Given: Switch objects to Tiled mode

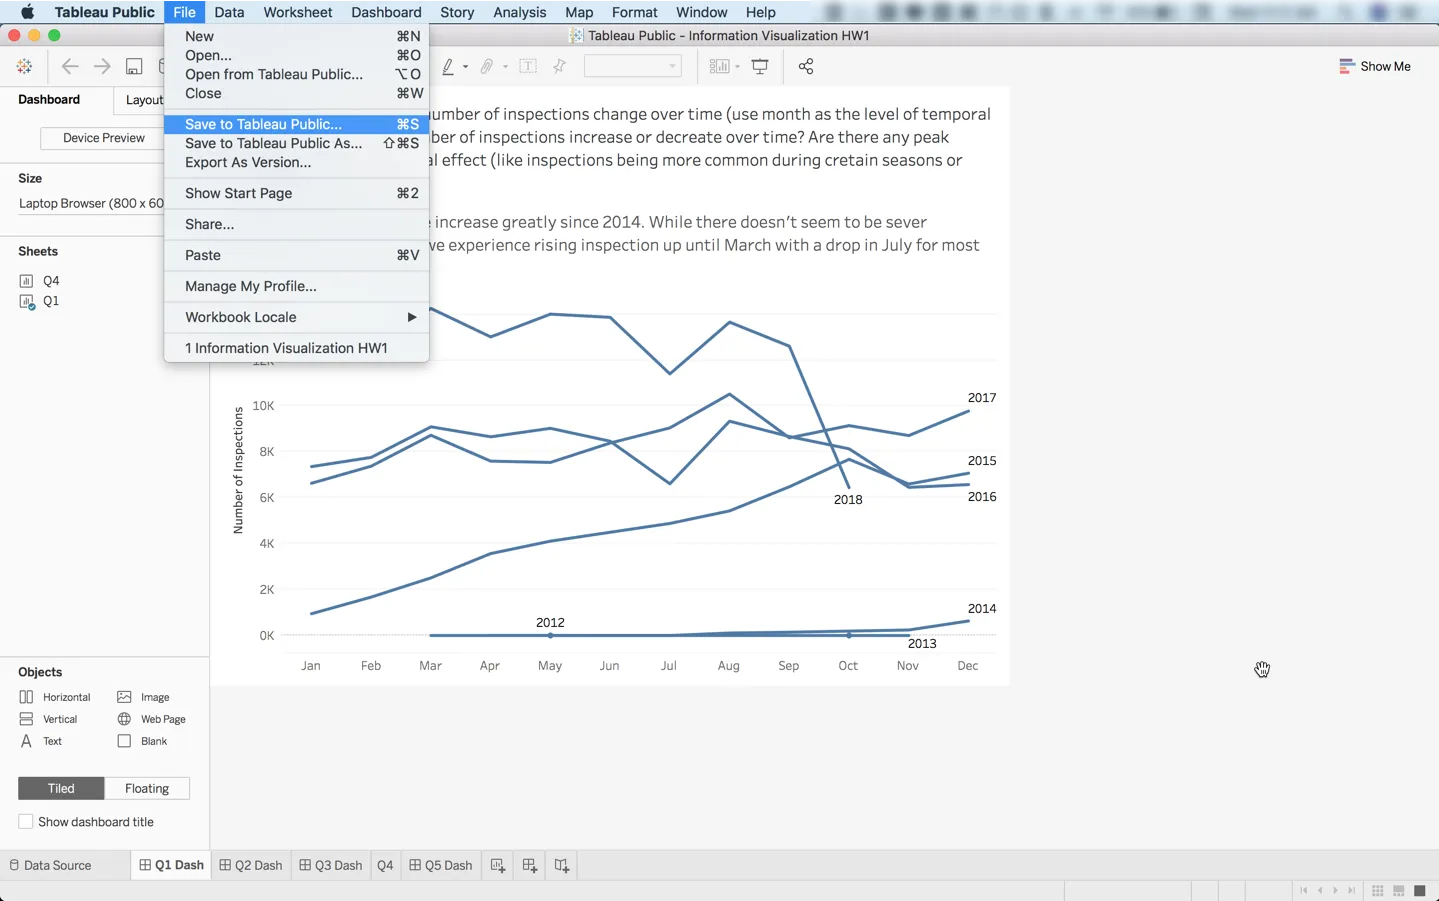Looking at the screenshot, I should [61, 788].
